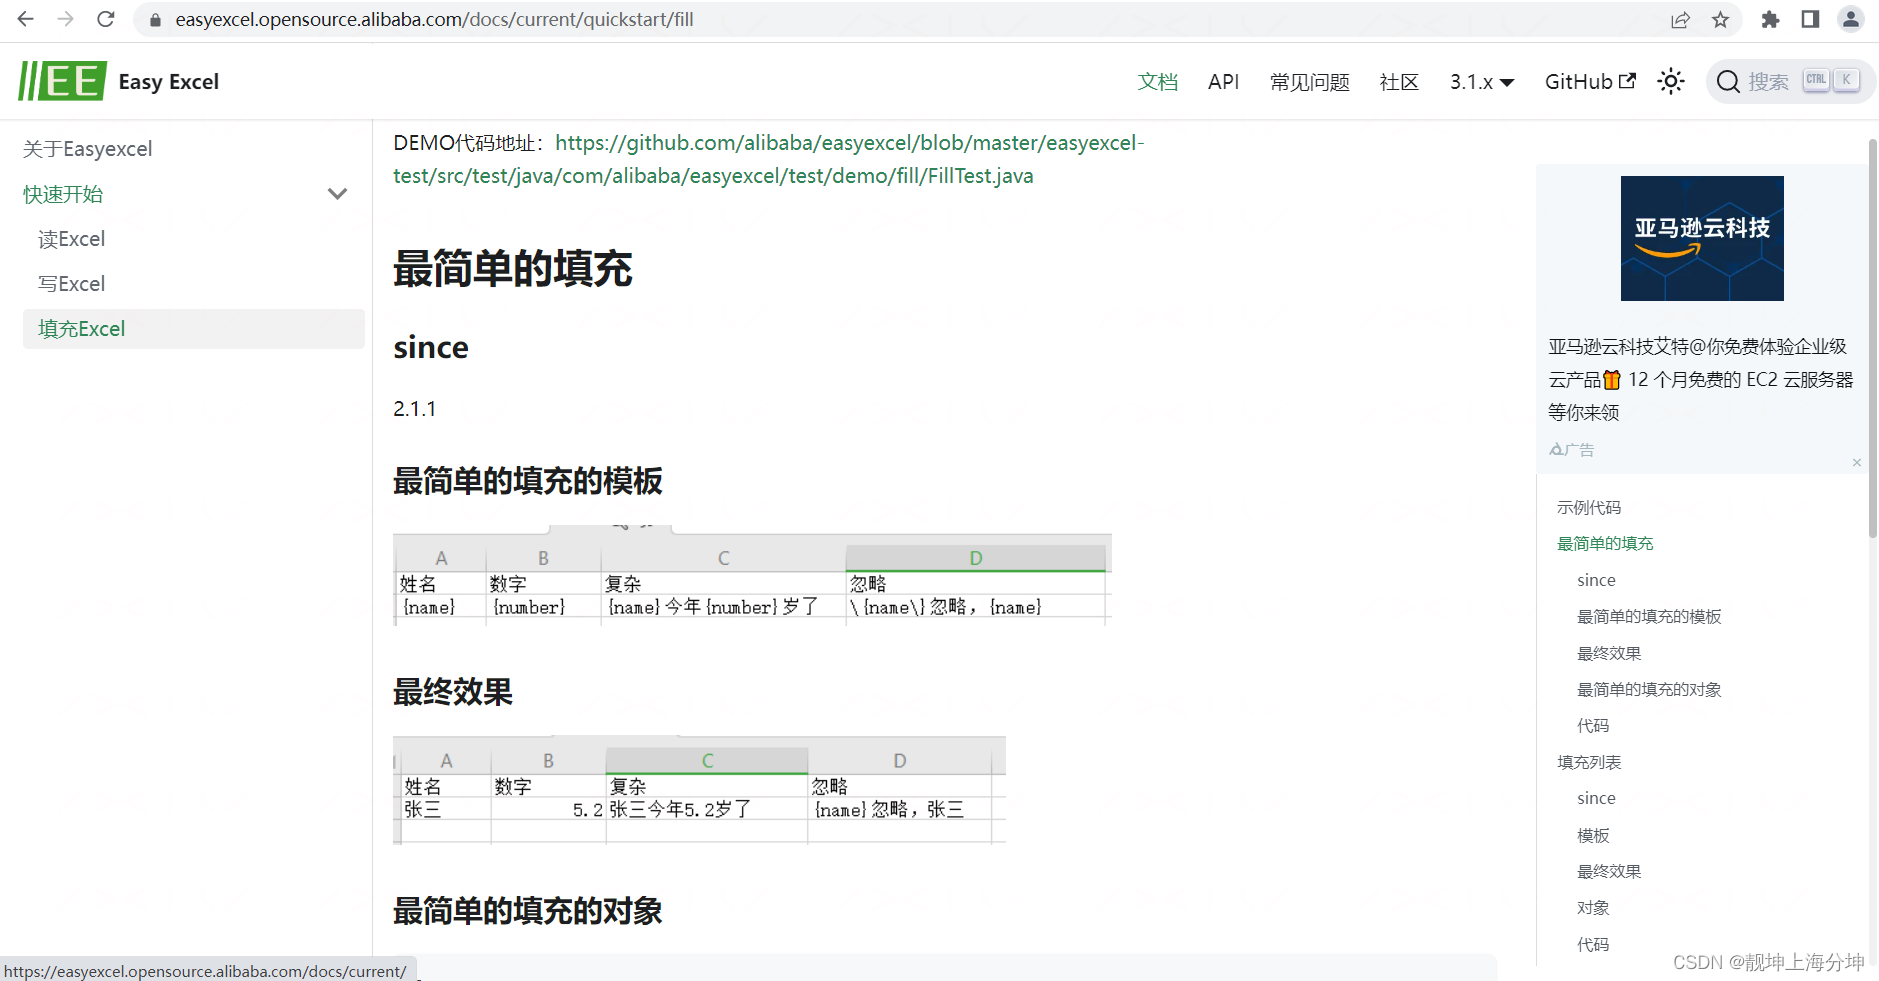Open the extensions puzzle icon
The width and height of the screenshot is (1879, 981).
(1770, 20)
